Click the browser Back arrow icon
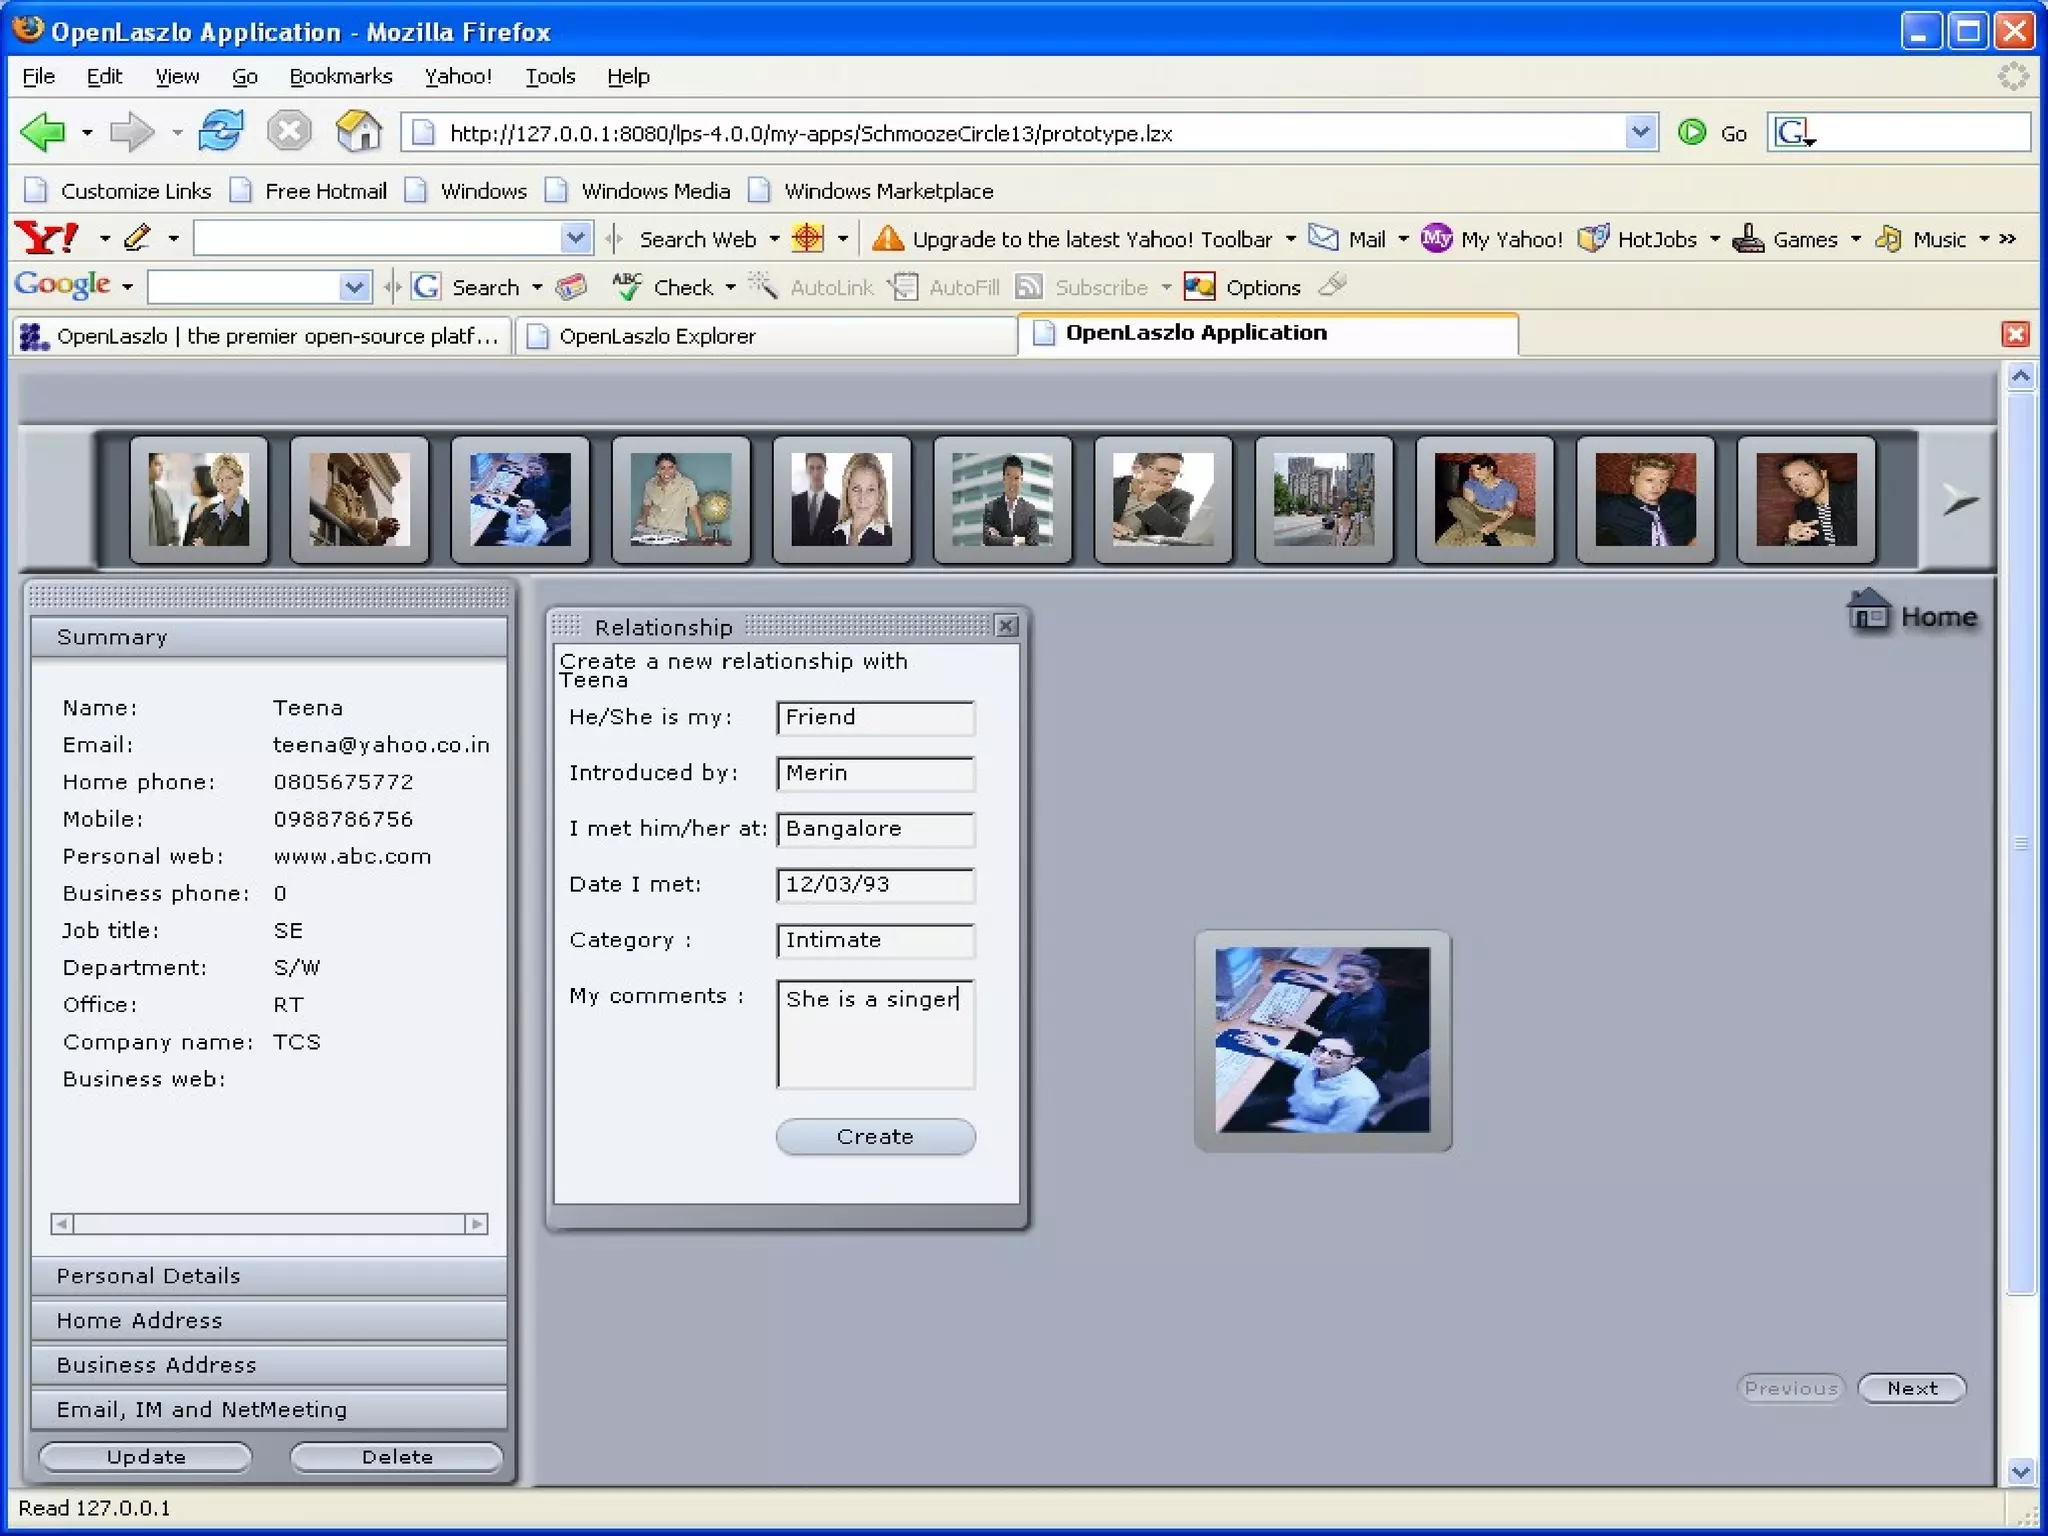Viewport: 2048px width, 1536px height. (x=43, y=132)
